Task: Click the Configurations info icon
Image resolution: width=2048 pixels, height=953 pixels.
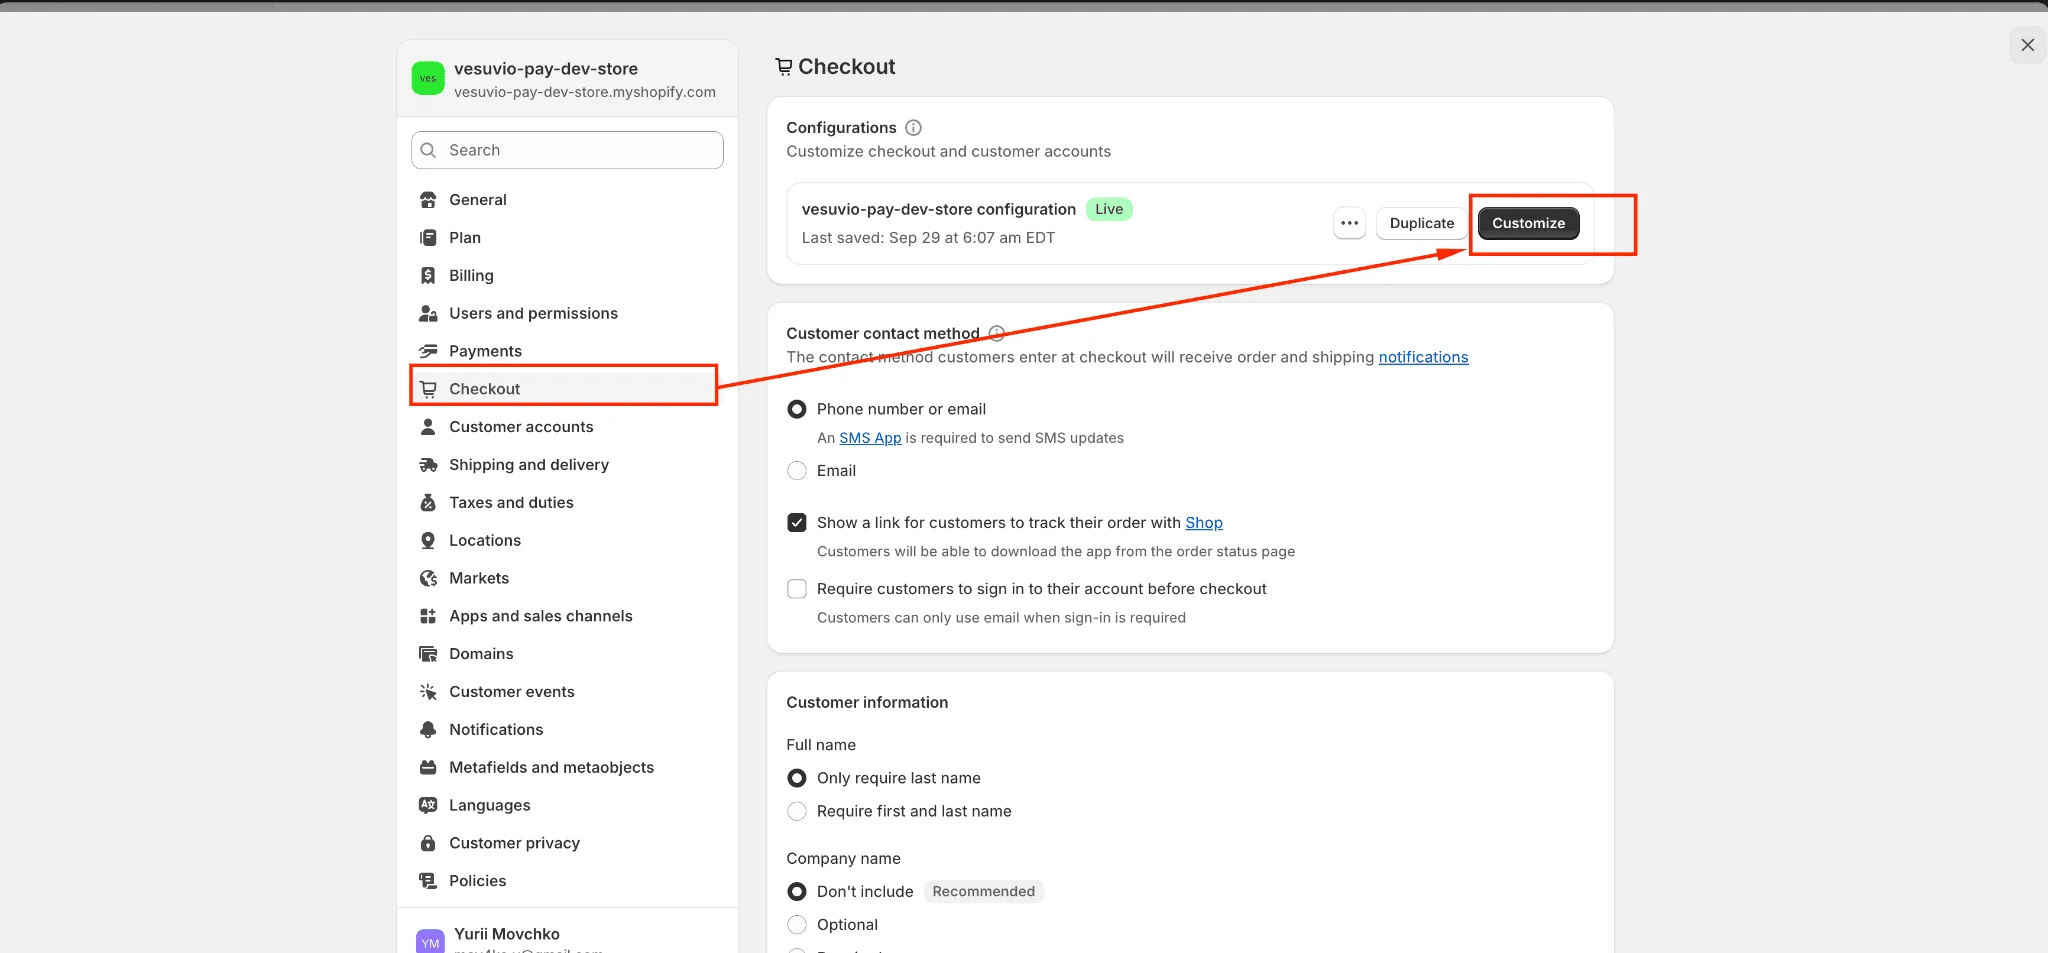Action: pyautogui.click(x=913, y=128)
